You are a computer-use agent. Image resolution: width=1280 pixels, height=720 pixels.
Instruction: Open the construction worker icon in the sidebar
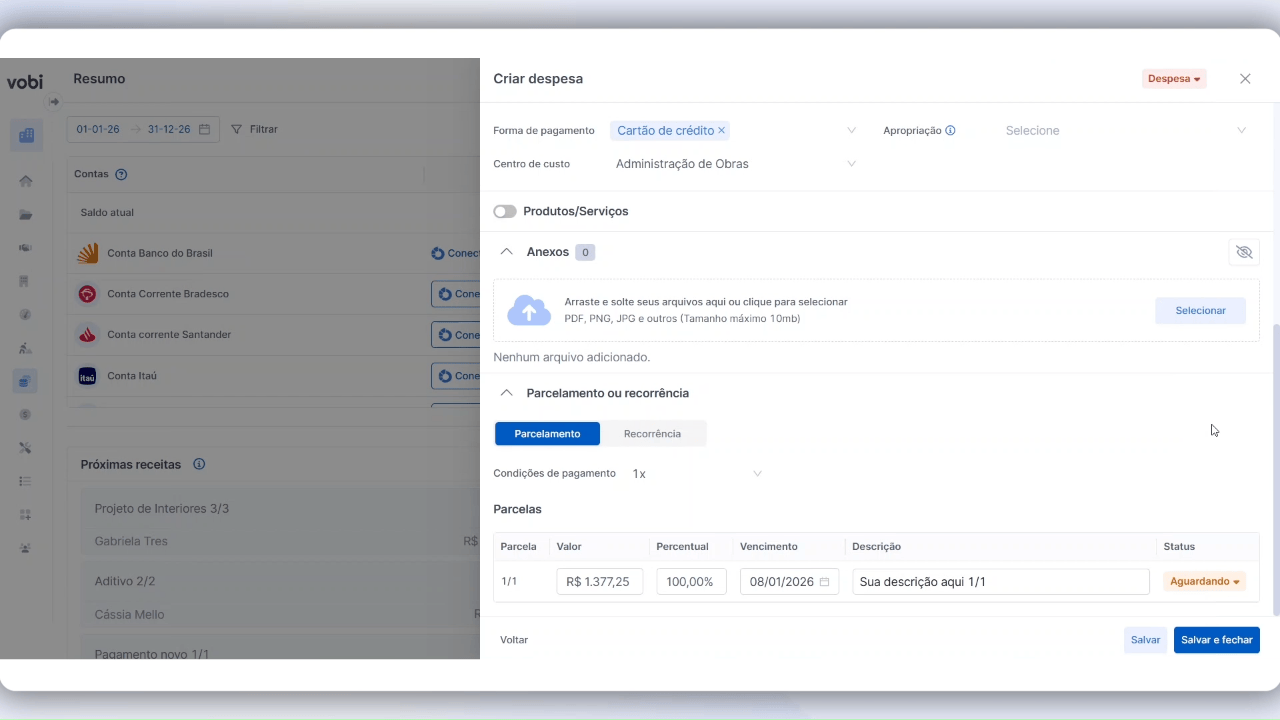click(x=26, y=348)
